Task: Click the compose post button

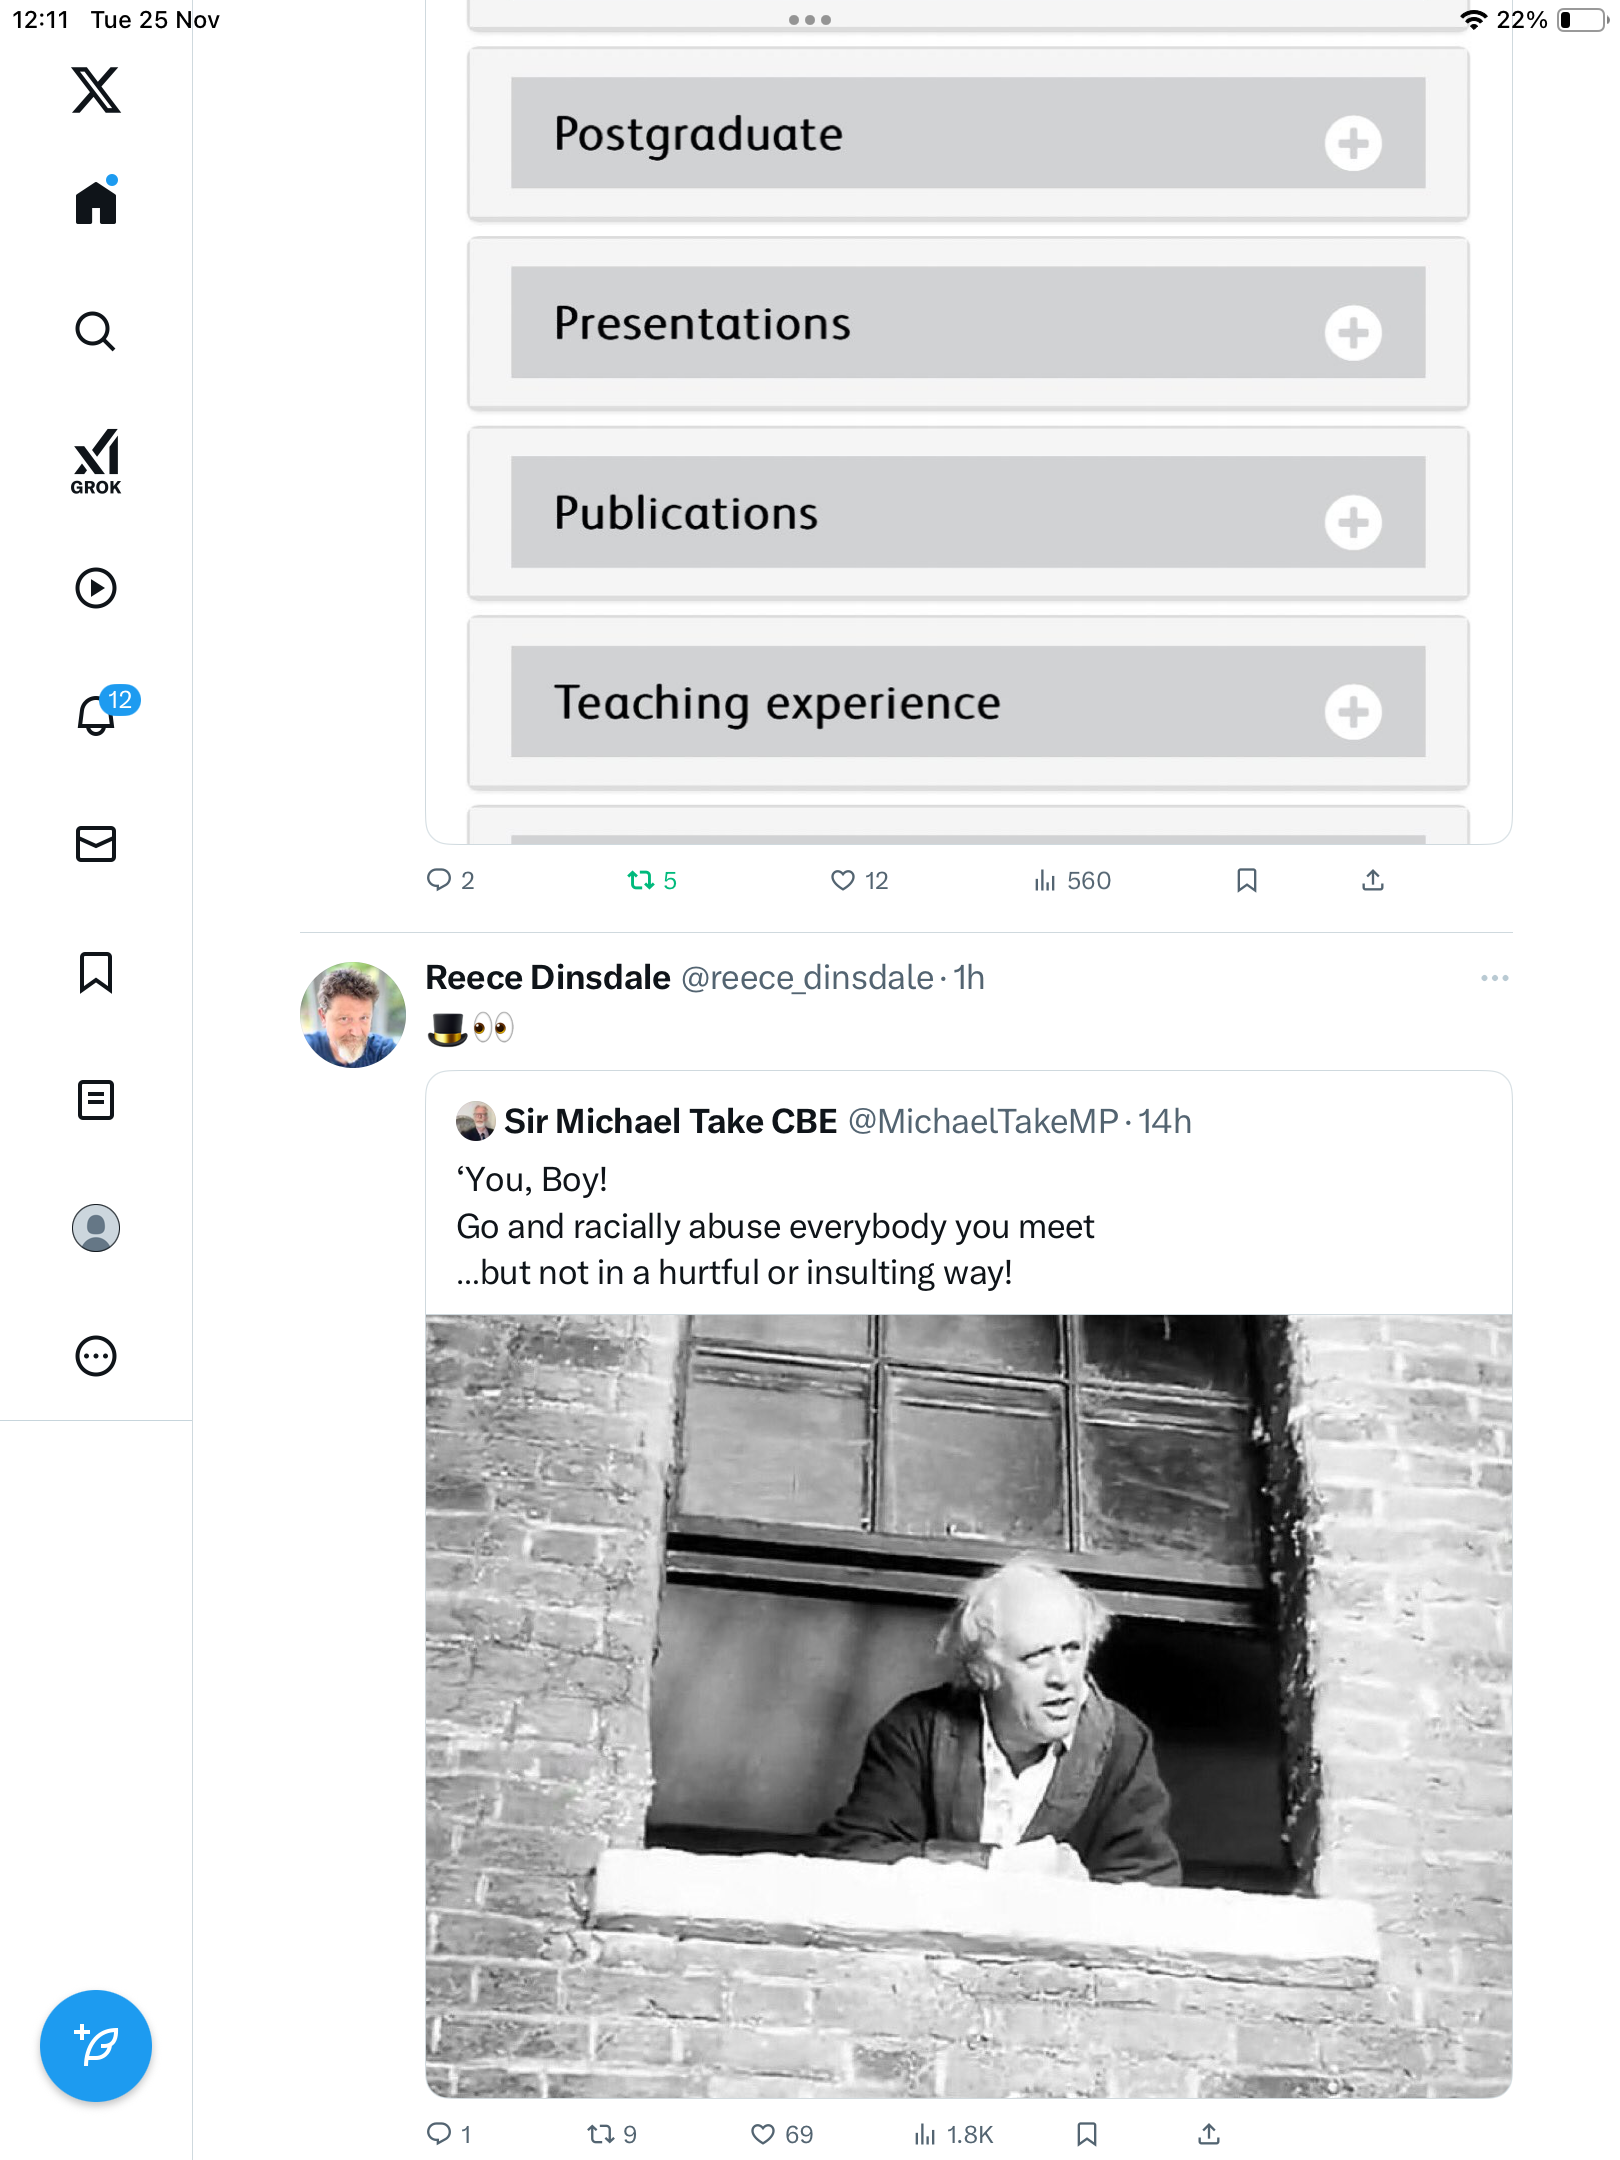Action: click(96, 2046)
